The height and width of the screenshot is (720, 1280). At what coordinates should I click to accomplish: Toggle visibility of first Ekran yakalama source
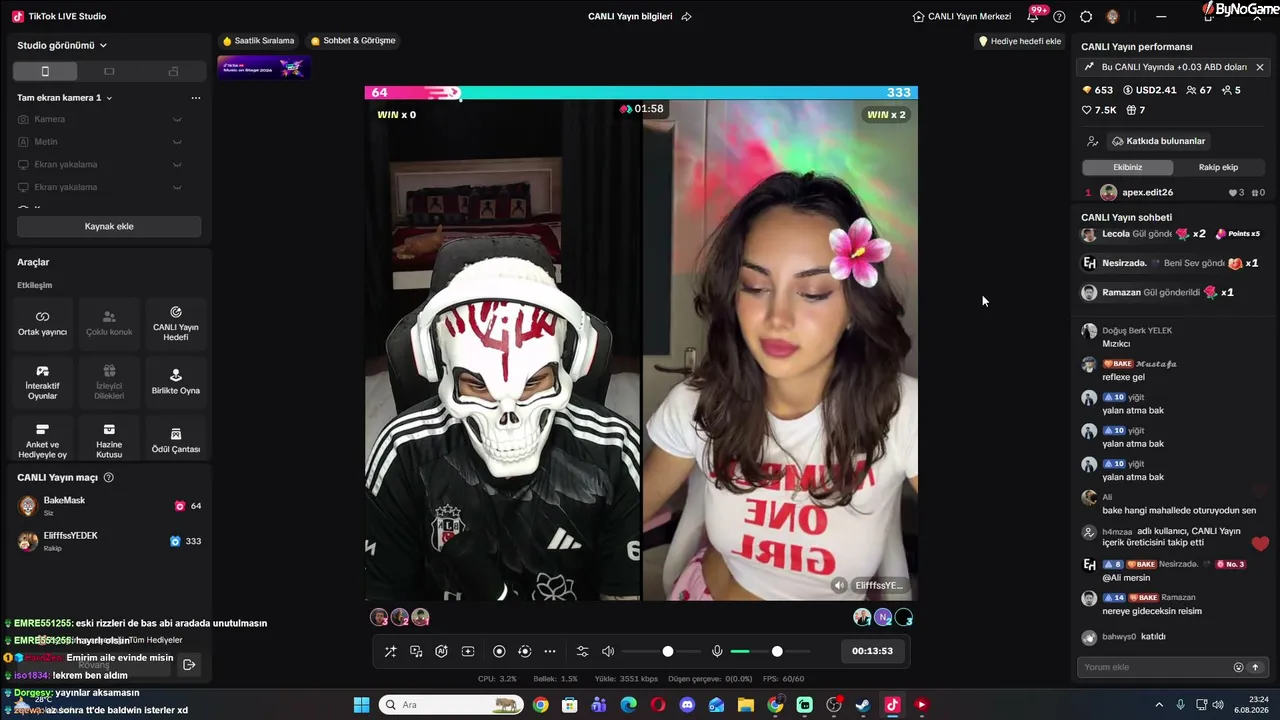click(x=177, y=165)
